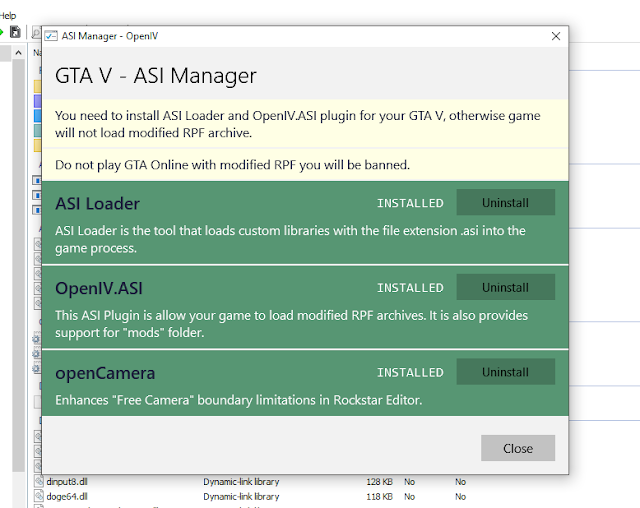This screenshot has width=640, height=508.
Task: Click the scroll-up arrow of the left panel
Action: (x=18, y=53)
